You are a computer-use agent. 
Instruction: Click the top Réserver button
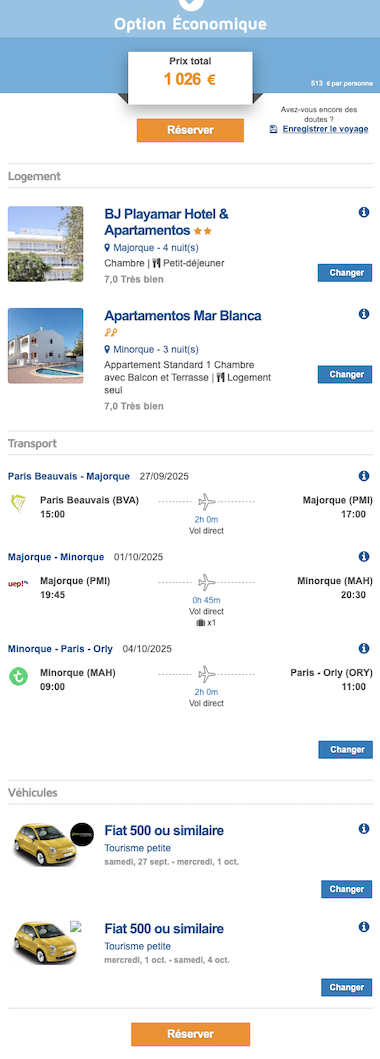click(x=190, y=130)
